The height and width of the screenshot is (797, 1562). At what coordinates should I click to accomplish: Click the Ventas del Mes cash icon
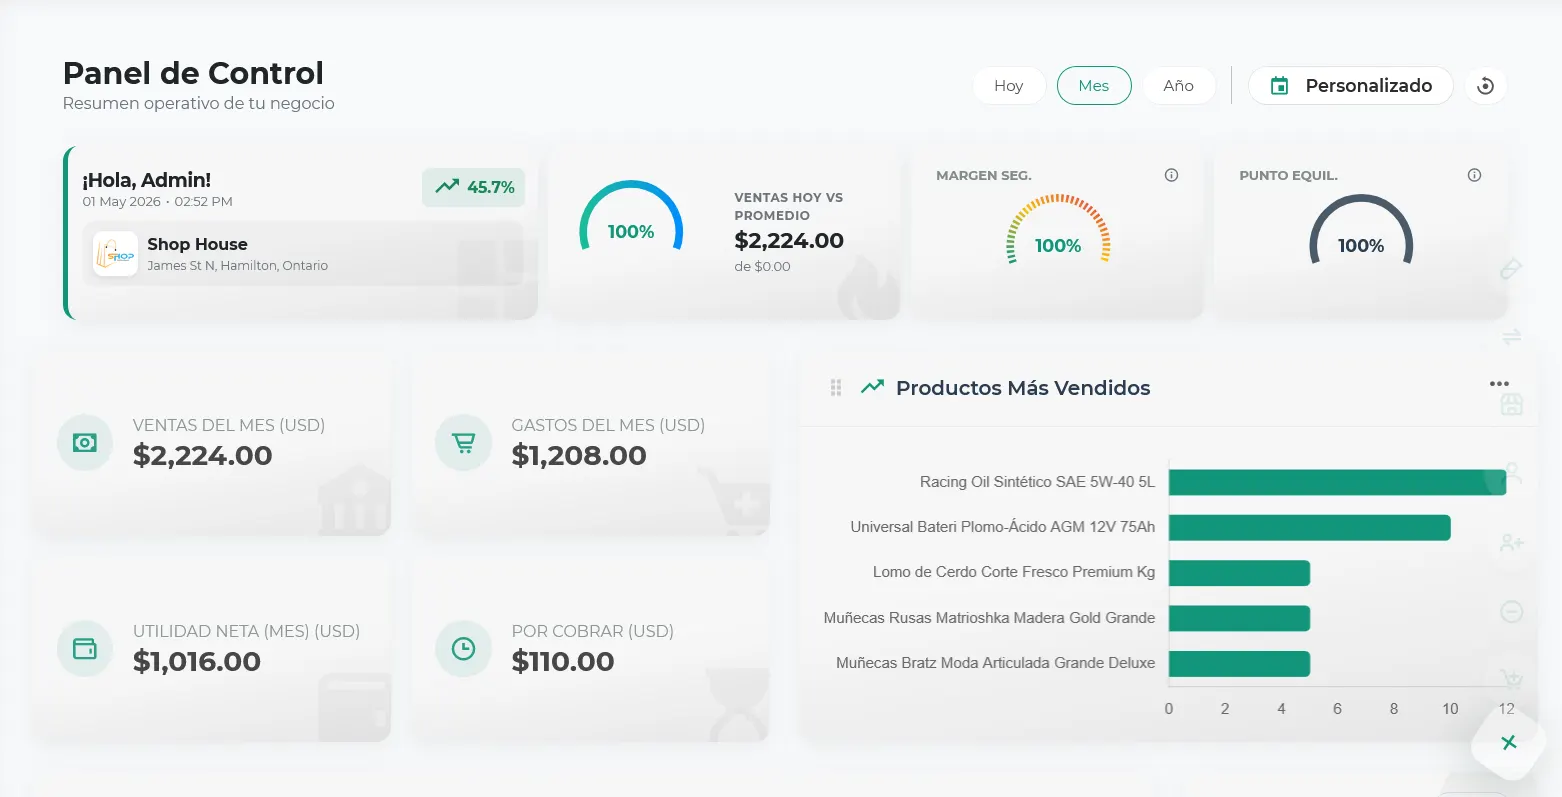pyautogui.click(x=85, y=442)
